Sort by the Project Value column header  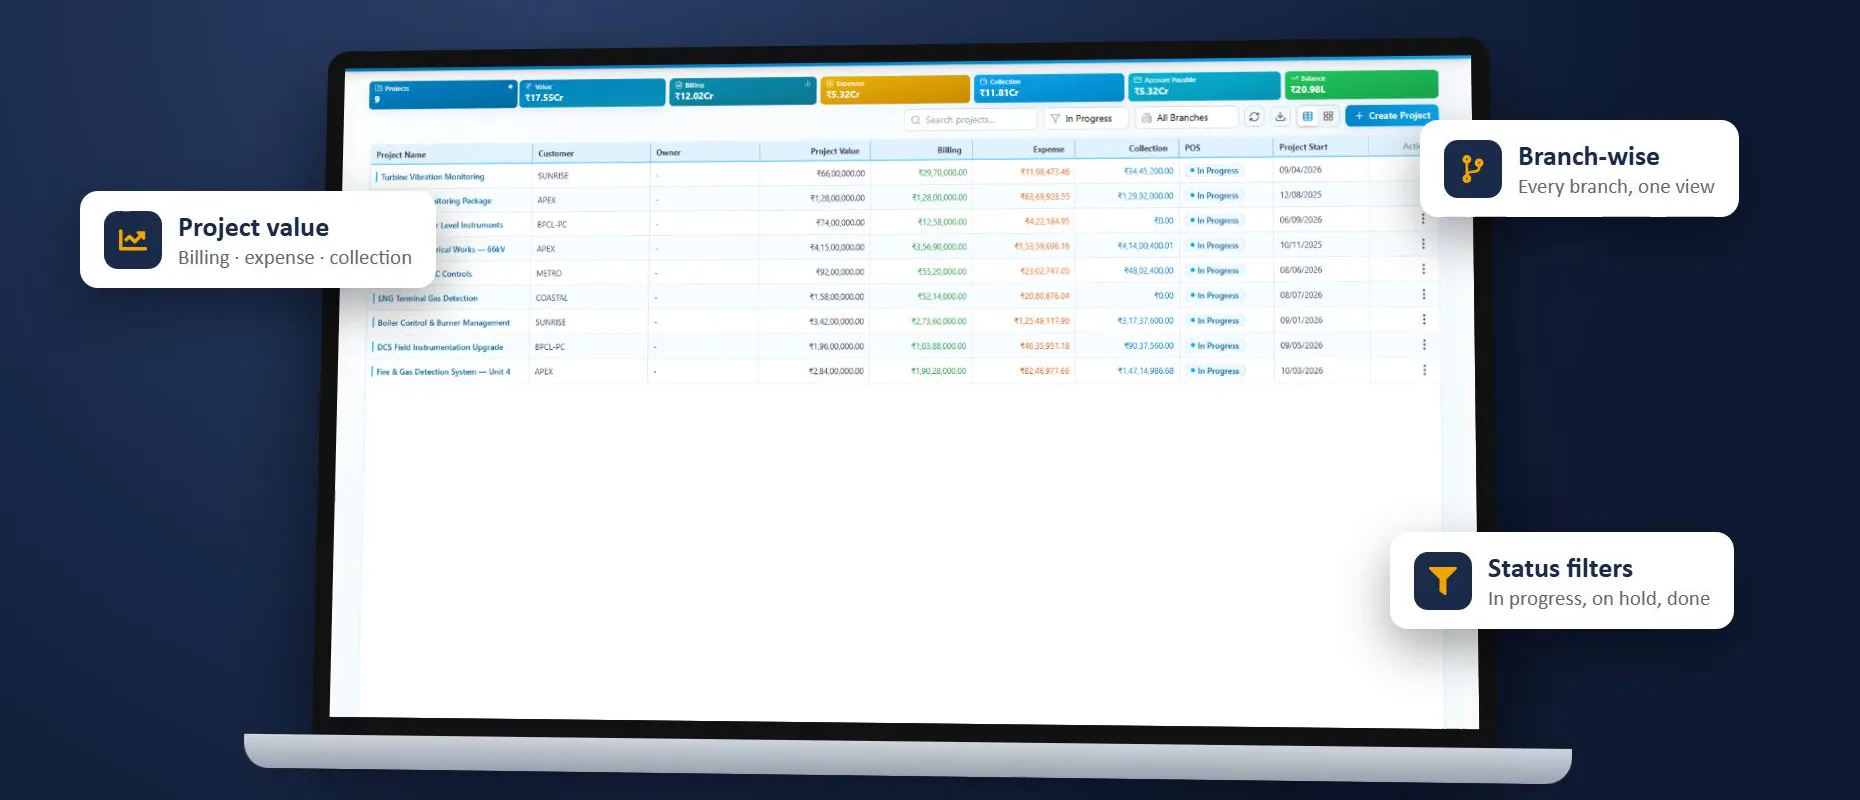835,151
